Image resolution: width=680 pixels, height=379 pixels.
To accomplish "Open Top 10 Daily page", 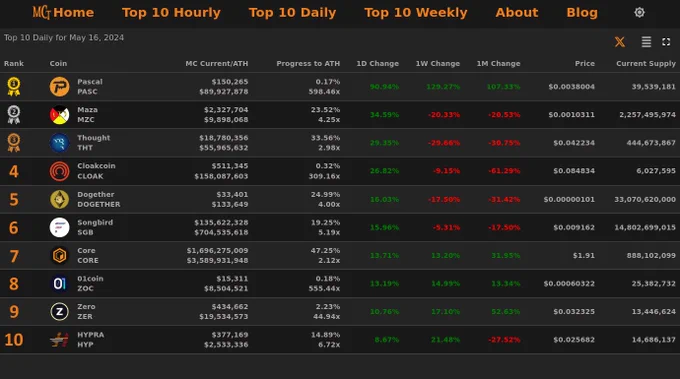I will (292, 13).
